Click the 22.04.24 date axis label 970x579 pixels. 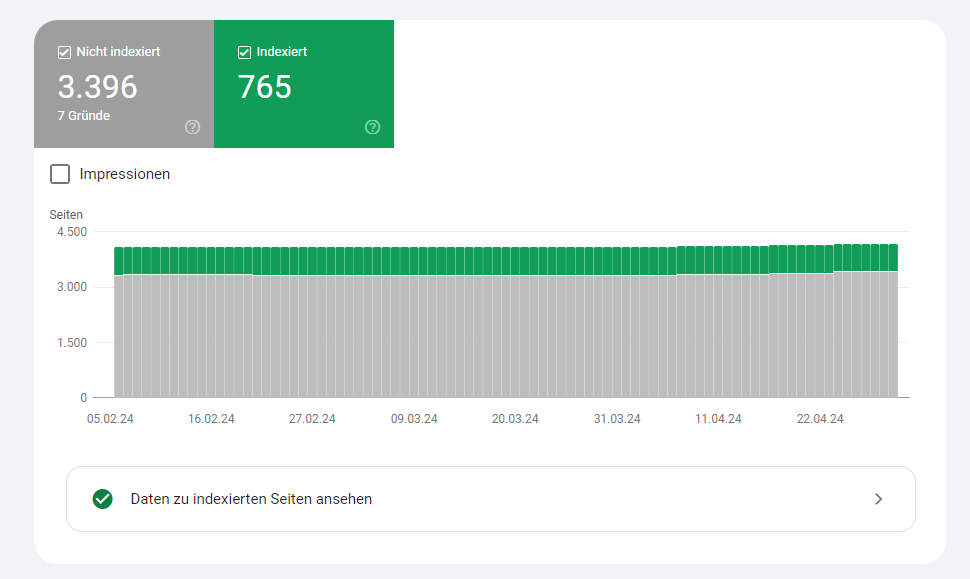tap(820, 419)
